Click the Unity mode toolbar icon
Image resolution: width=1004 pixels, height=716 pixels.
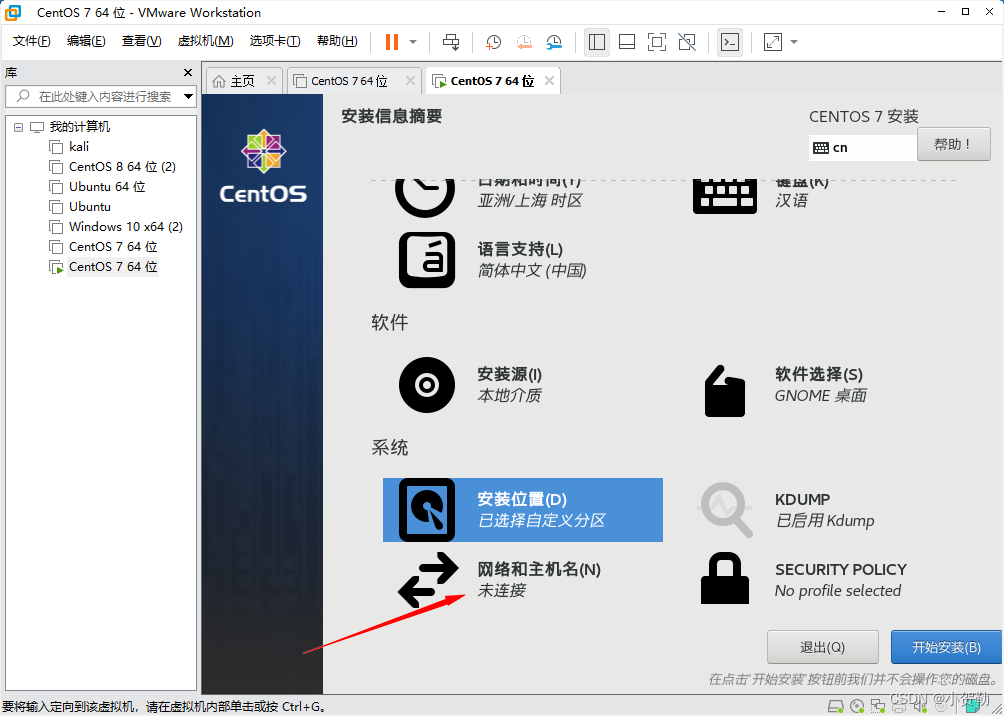pos(687,42)
